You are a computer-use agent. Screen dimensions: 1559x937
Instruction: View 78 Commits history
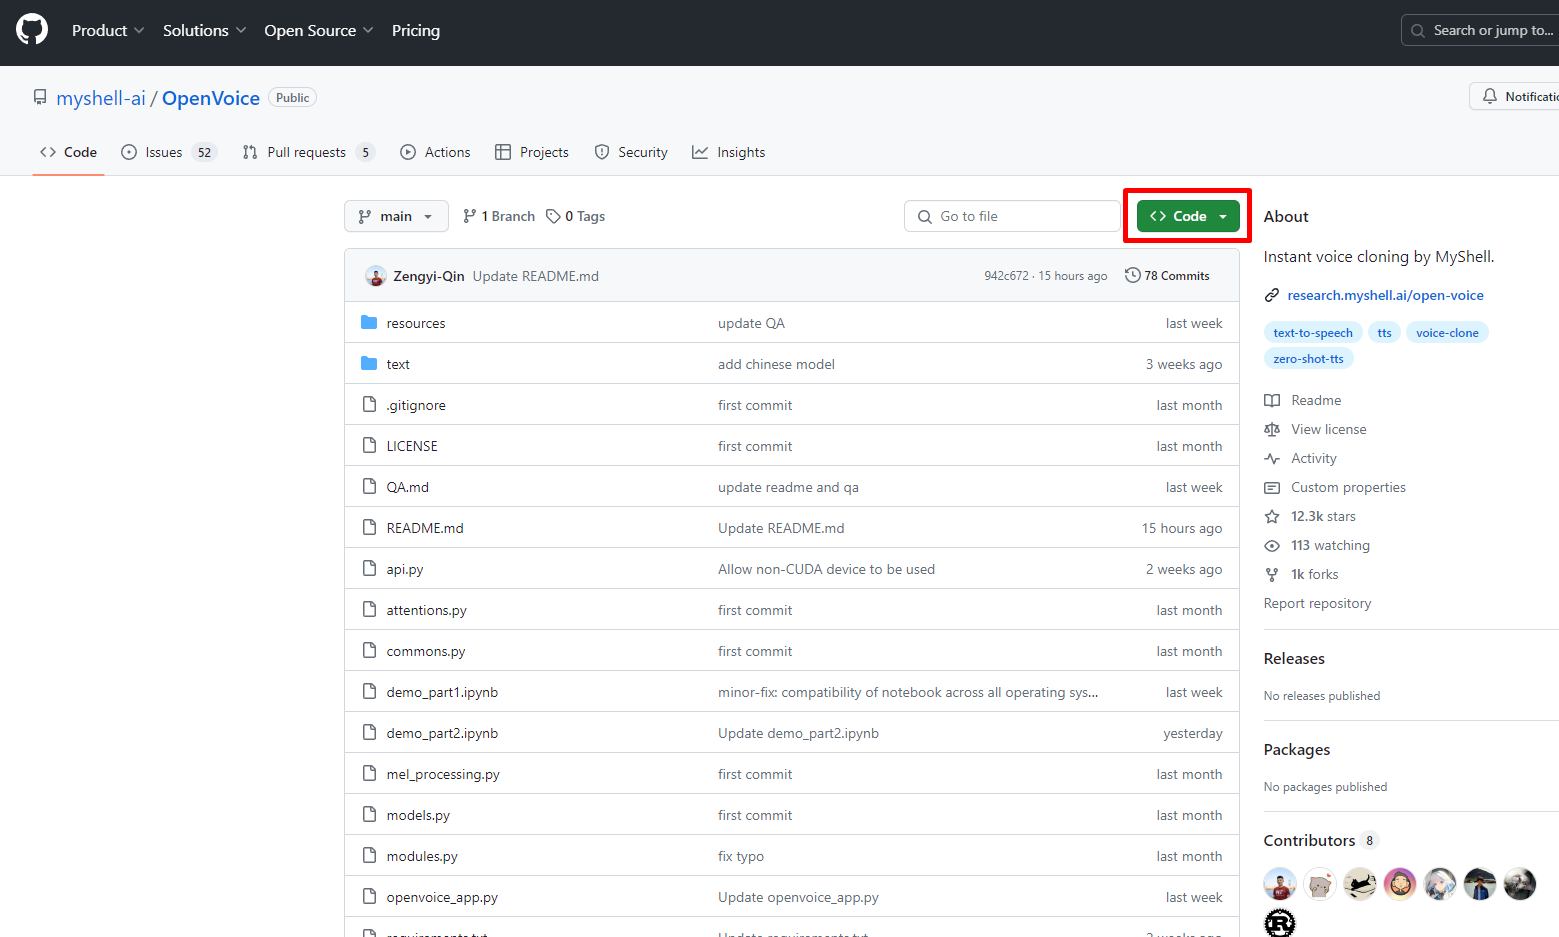(x=1167, y=275)
